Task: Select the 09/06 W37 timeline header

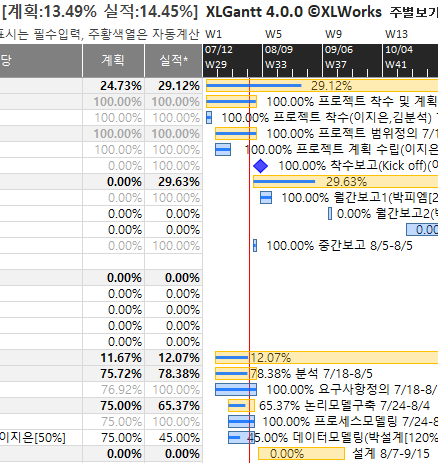Action: tap(352, 61)
